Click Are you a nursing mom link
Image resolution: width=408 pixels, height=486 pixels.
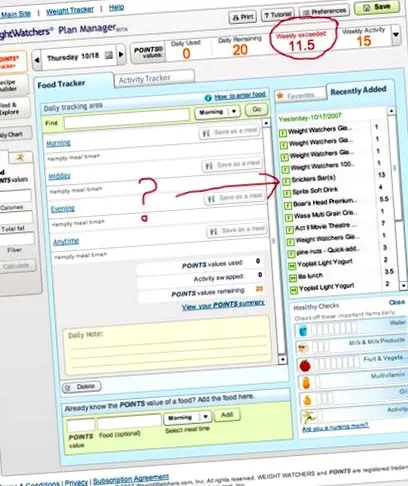pos(335,427)
